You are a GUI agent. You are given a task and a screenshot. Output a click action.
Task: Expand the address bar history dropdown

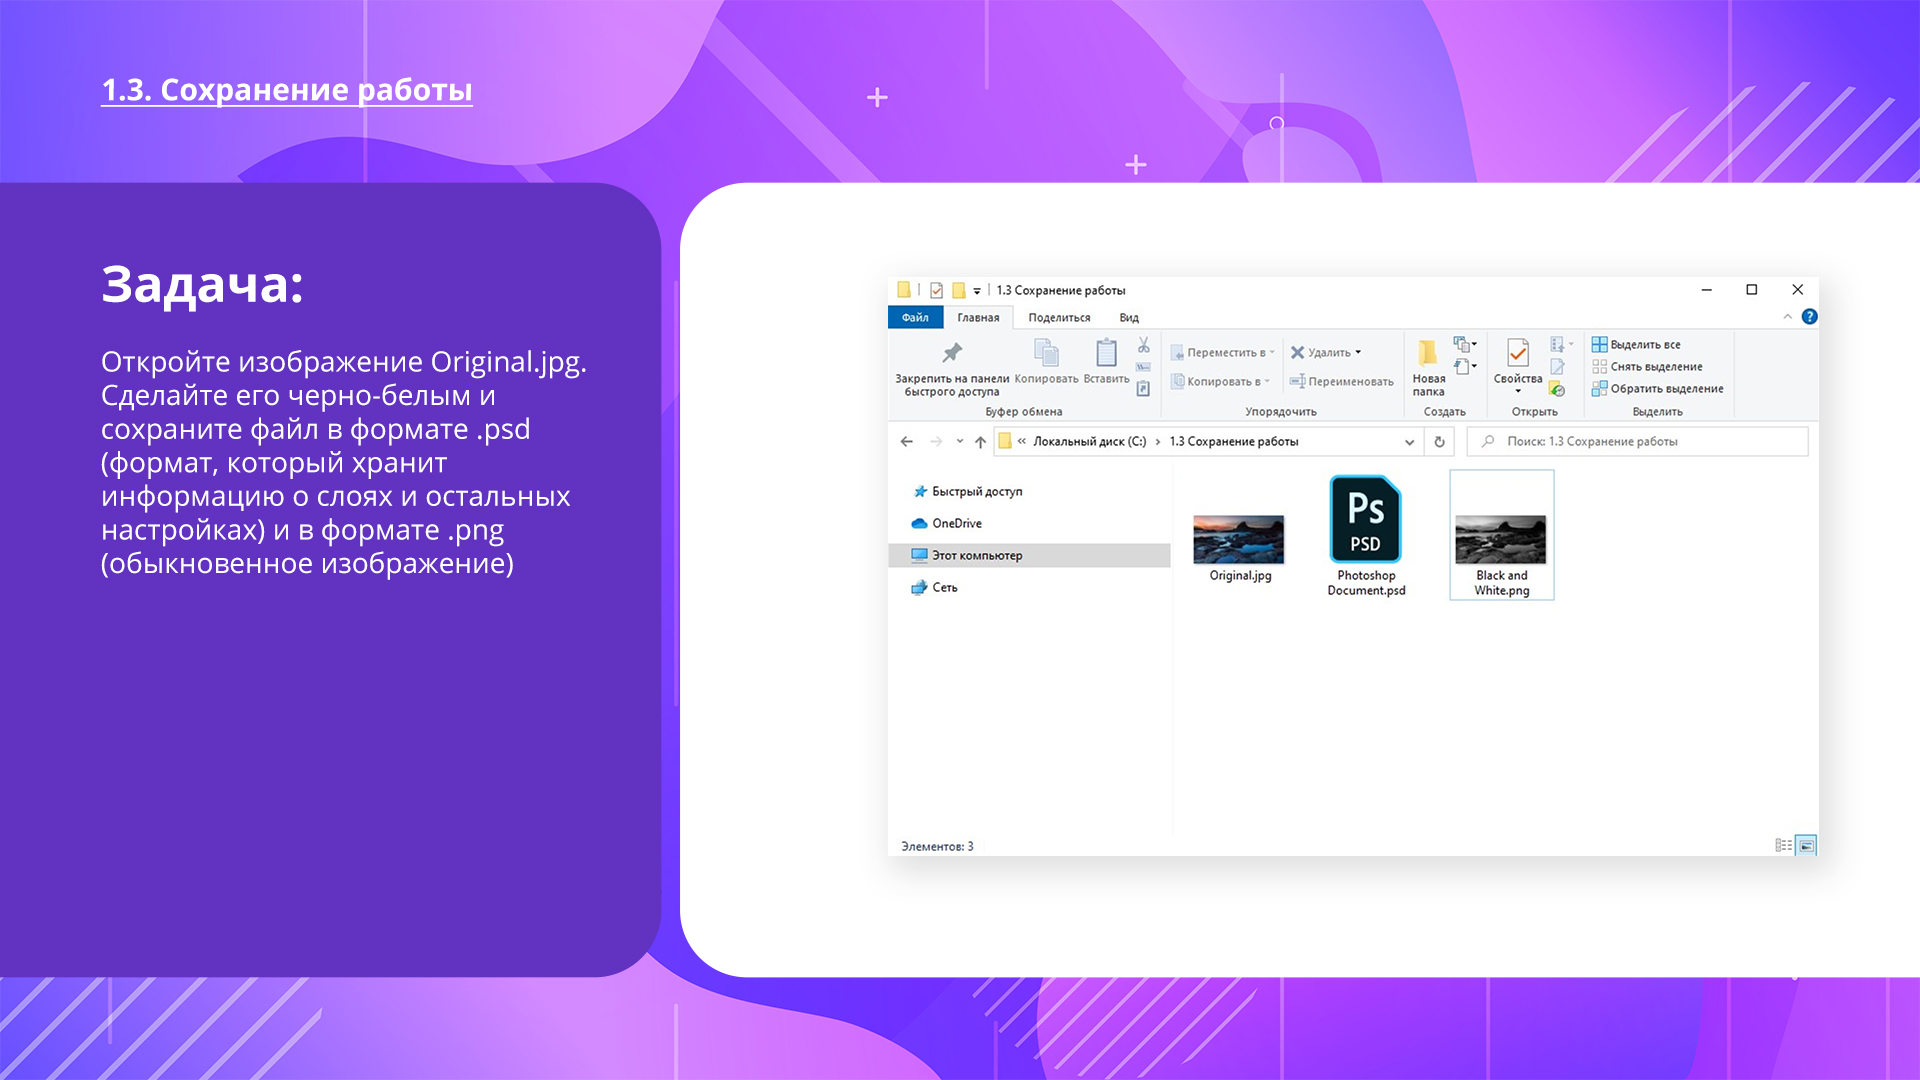click(1409, 442)
